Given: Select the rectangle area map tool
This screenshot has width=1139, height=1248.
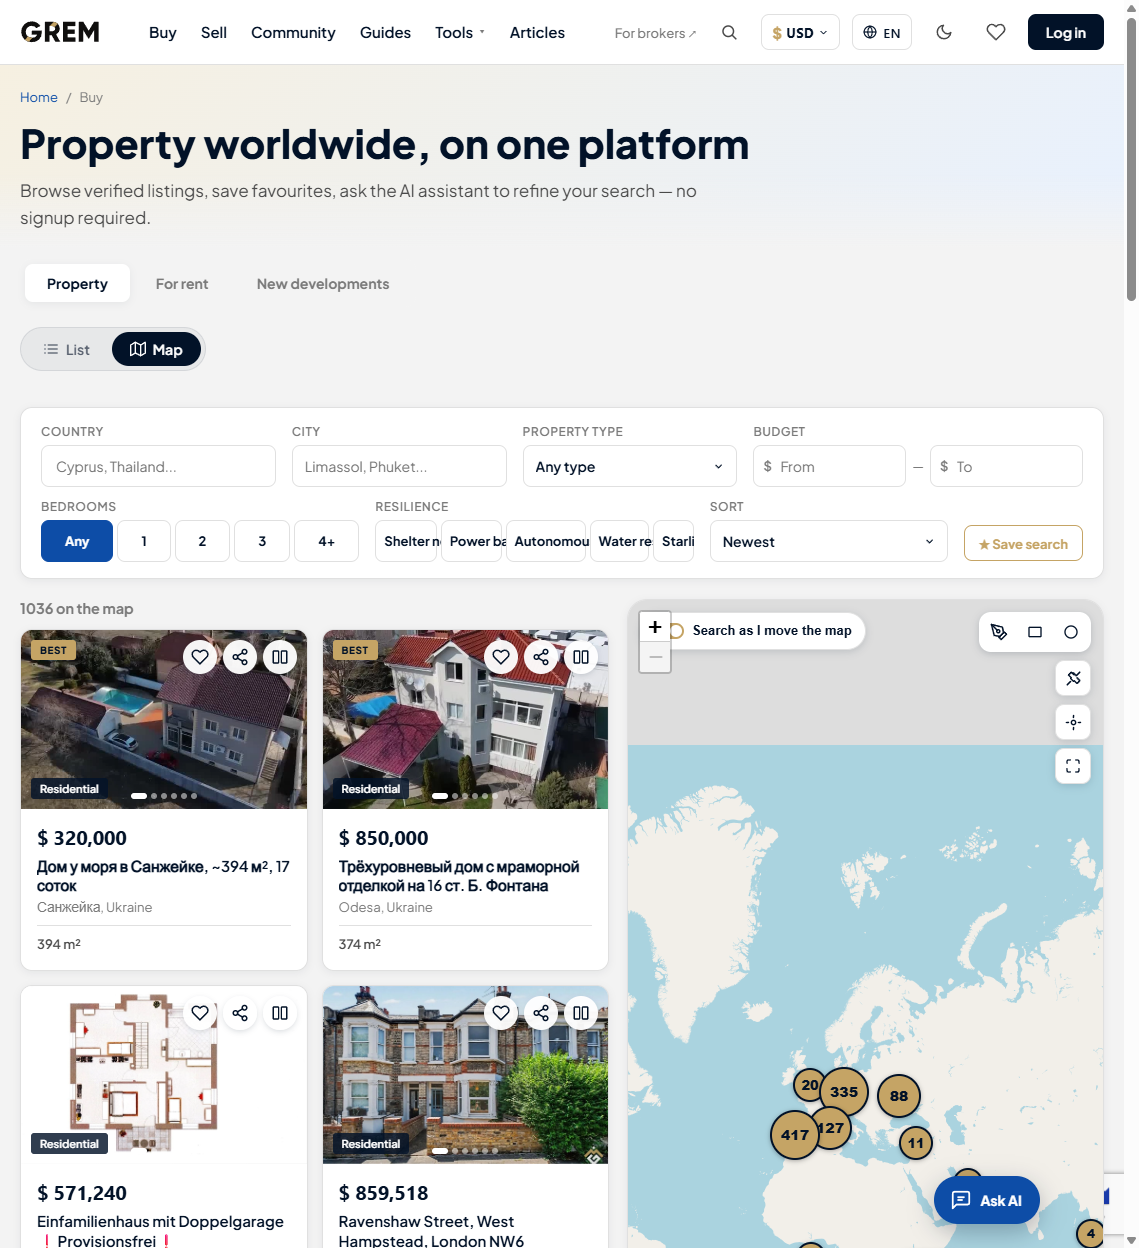Looking at the screenshot, I should pyautogui.click(x=1035, y=632).
